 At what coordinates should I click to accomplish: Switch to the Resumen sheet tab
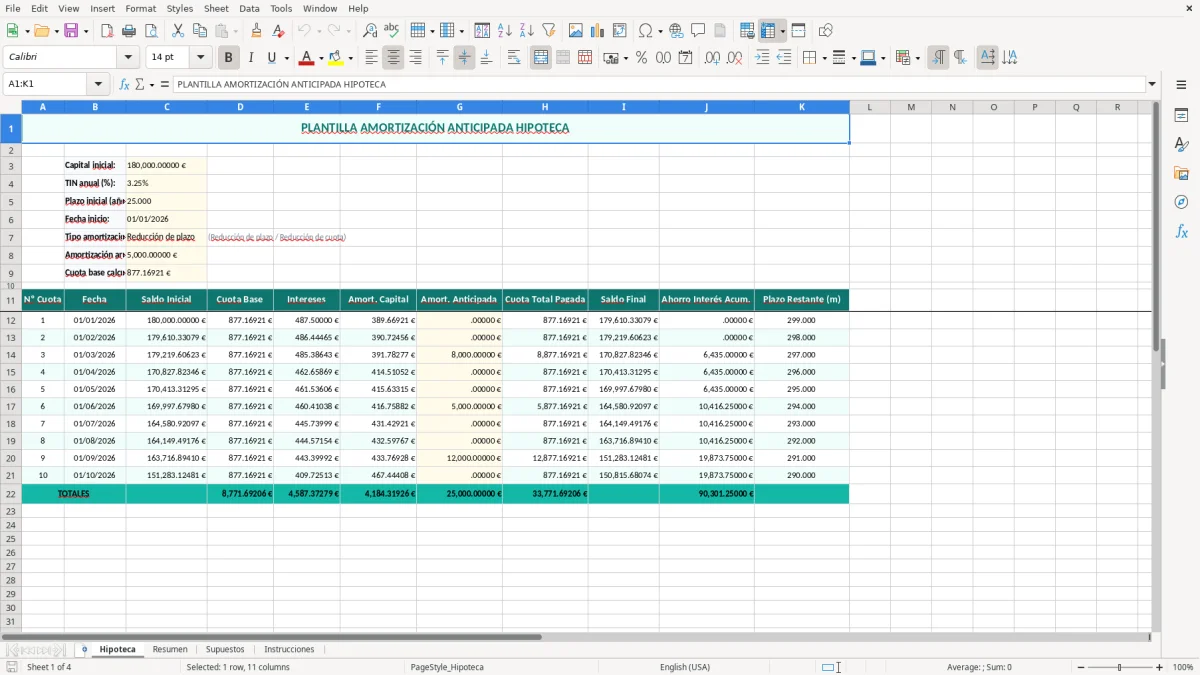tap(170, 649)
